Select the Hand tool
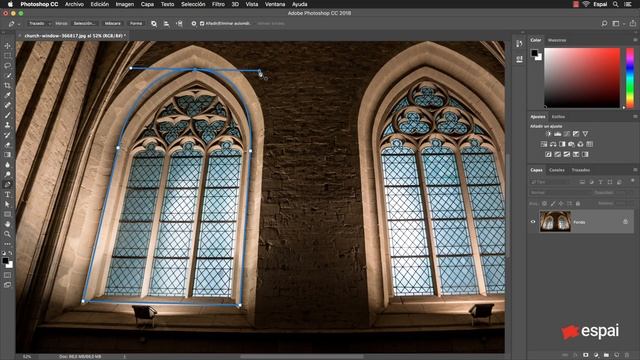 click(7, 224)
